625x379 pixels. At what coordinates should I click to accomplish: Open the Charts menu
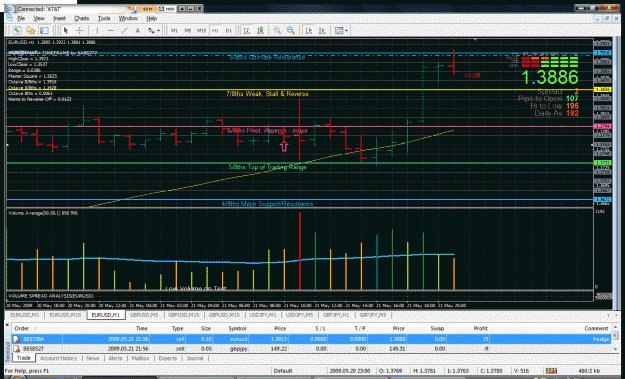82,18
